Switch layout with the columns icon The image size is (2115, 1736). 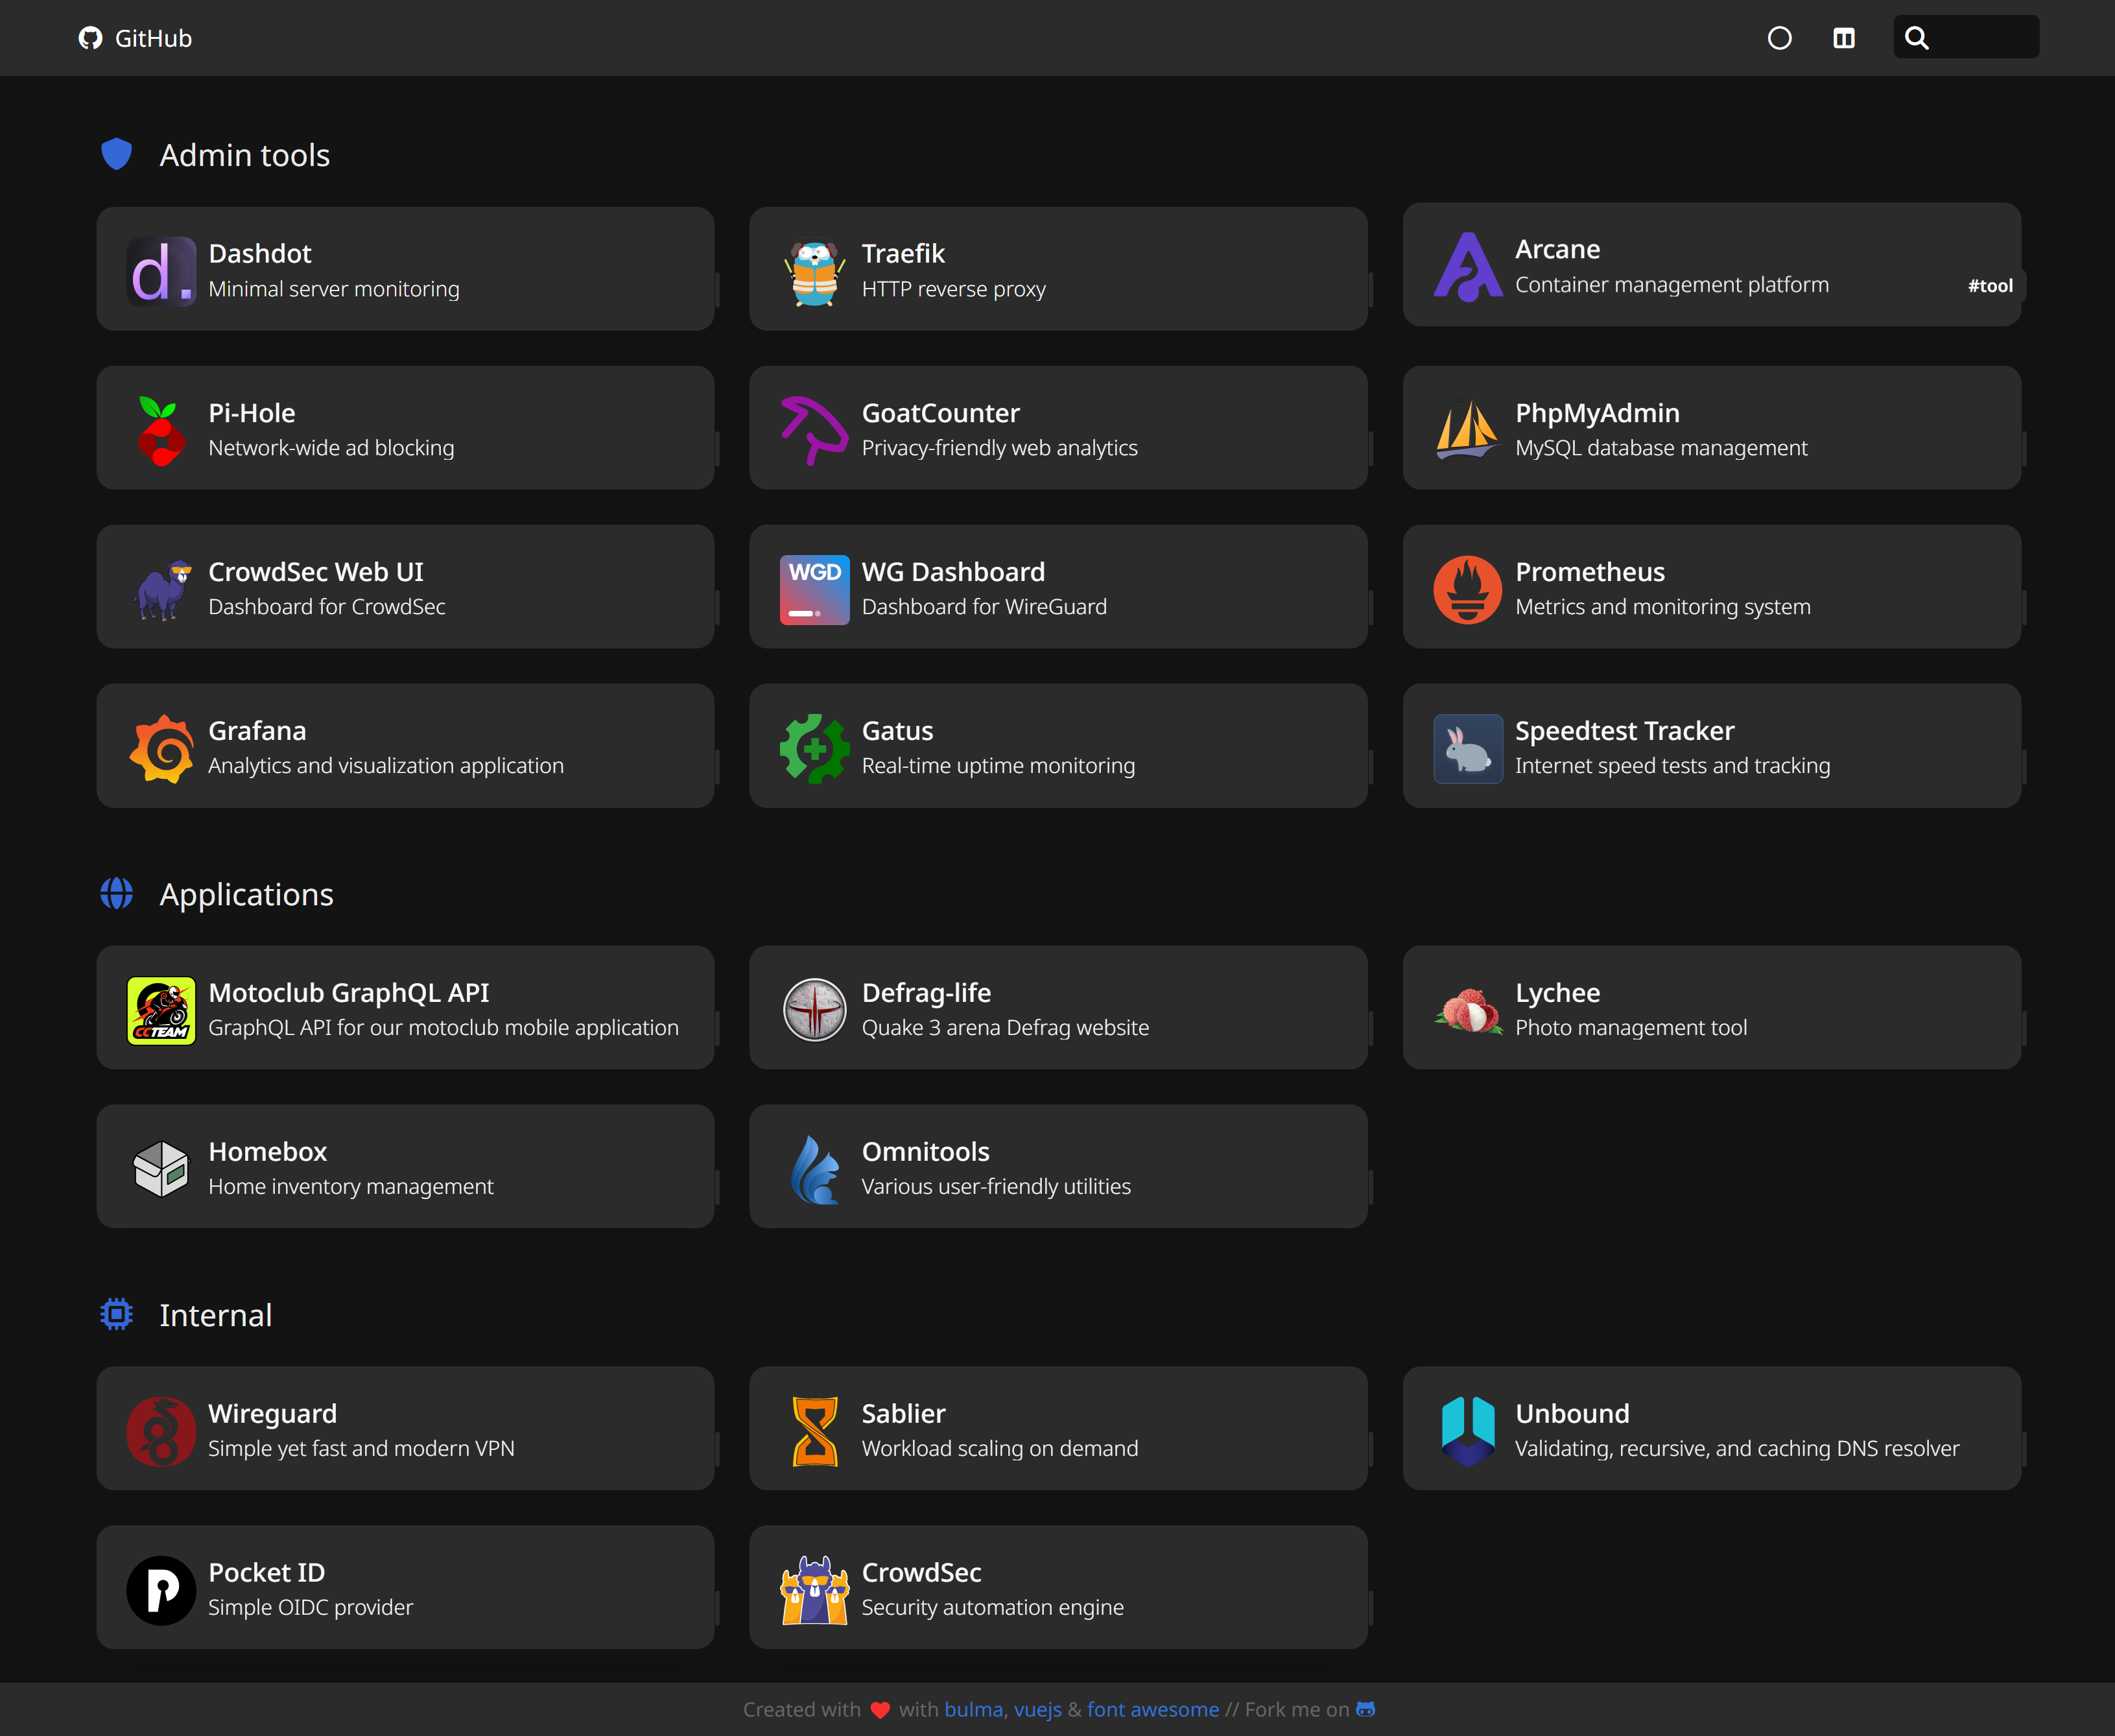click(1844, 38)
